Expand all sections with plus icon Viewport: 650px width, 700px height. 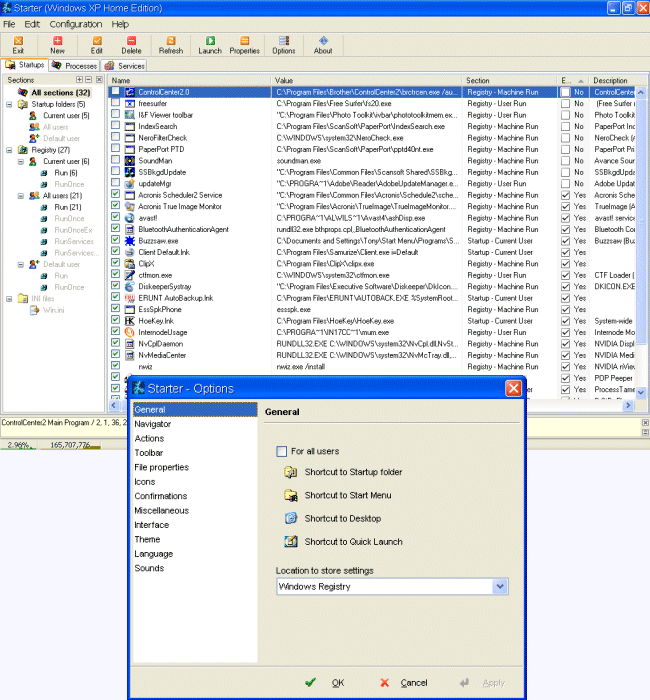pos(79,79)
